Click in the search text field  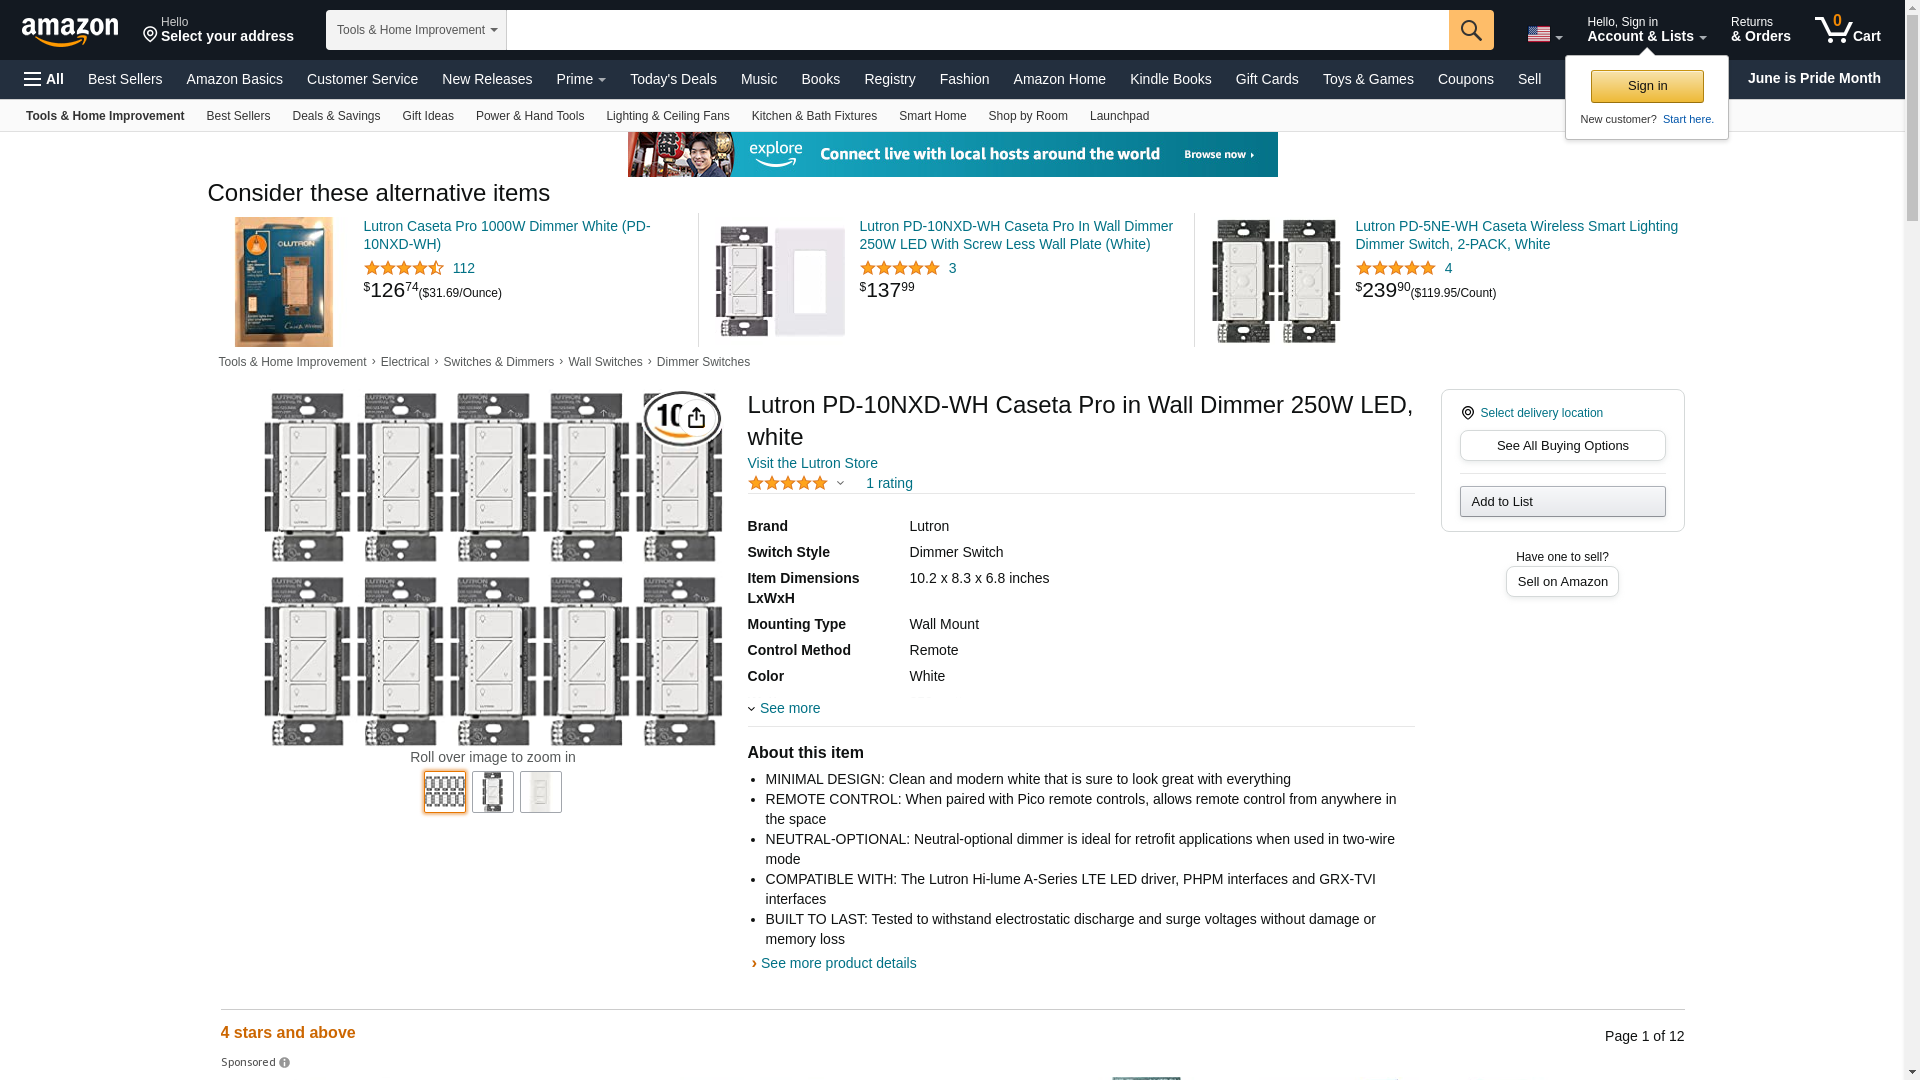pyautogui.click(x=976, y=30)
